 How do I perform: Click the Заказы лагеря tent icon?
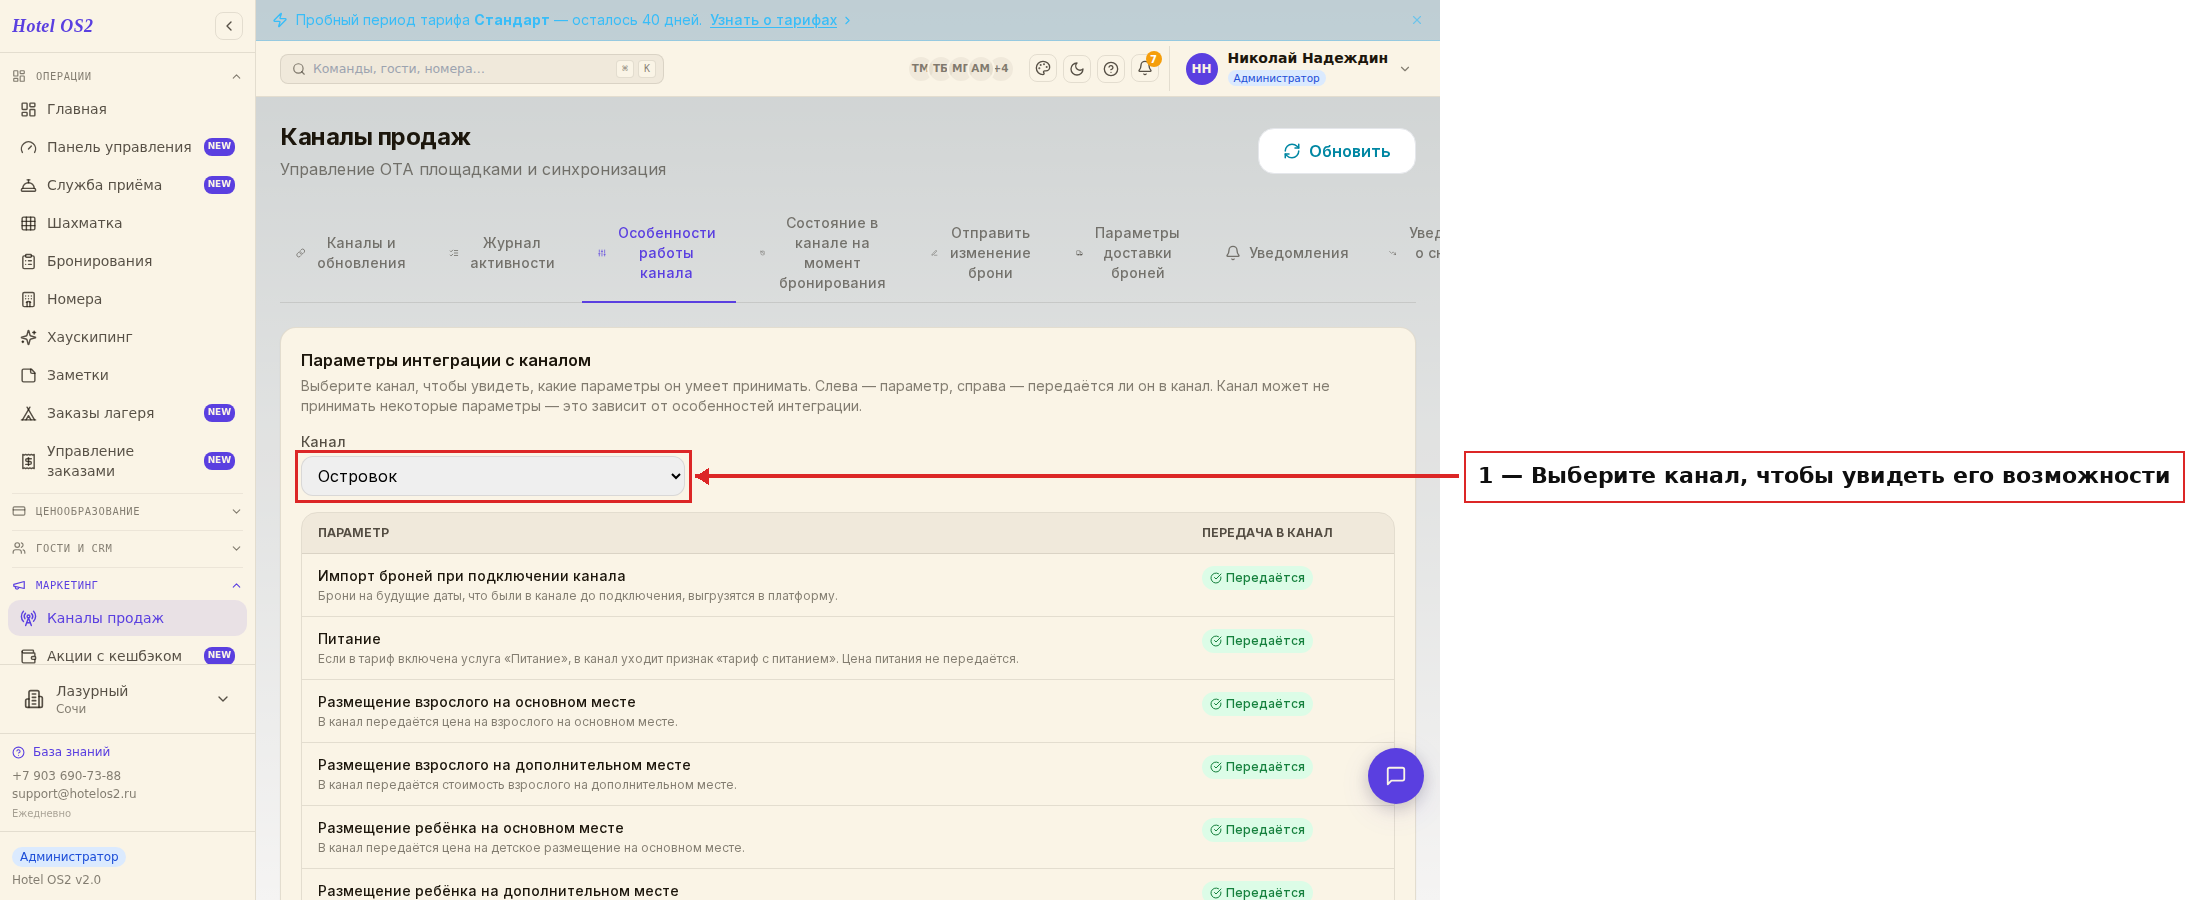[x=29, y=413]
